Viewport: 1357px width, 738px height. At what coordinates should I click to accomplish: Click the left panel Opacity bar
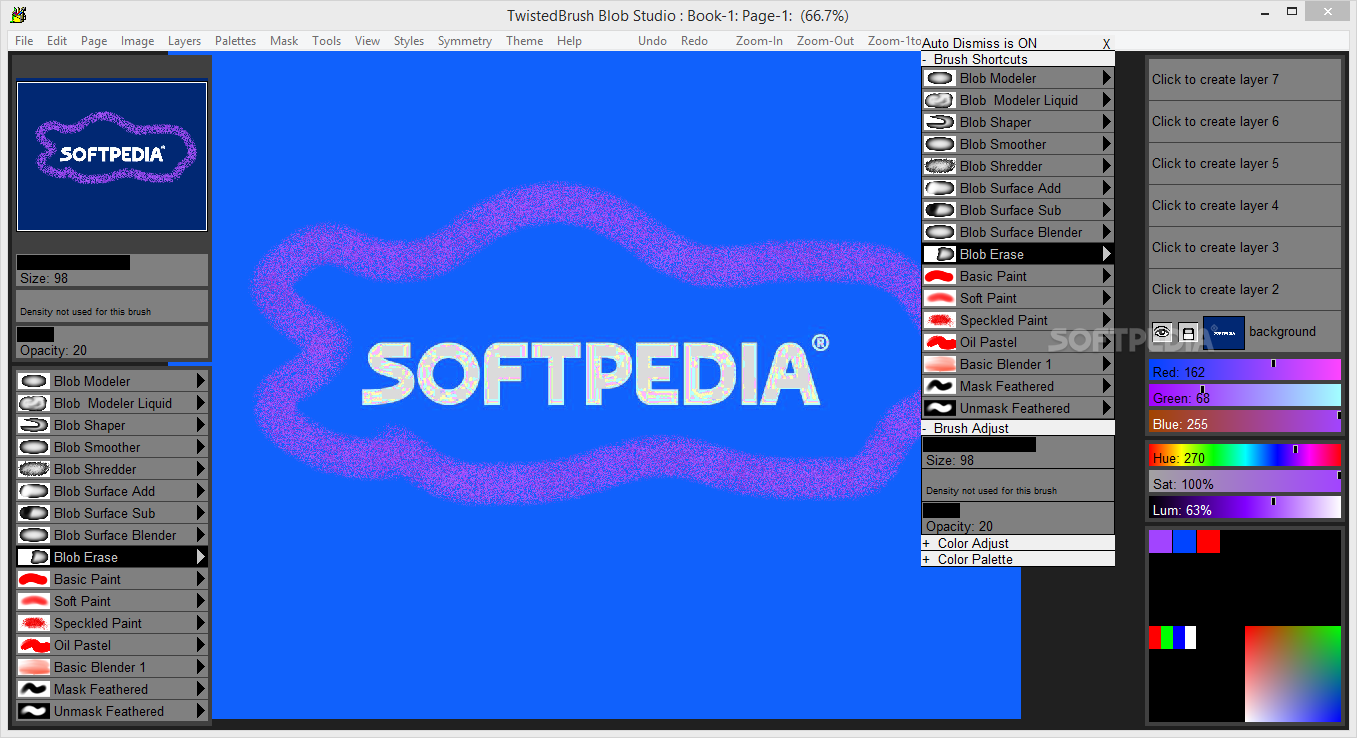[x=112, y=342]
